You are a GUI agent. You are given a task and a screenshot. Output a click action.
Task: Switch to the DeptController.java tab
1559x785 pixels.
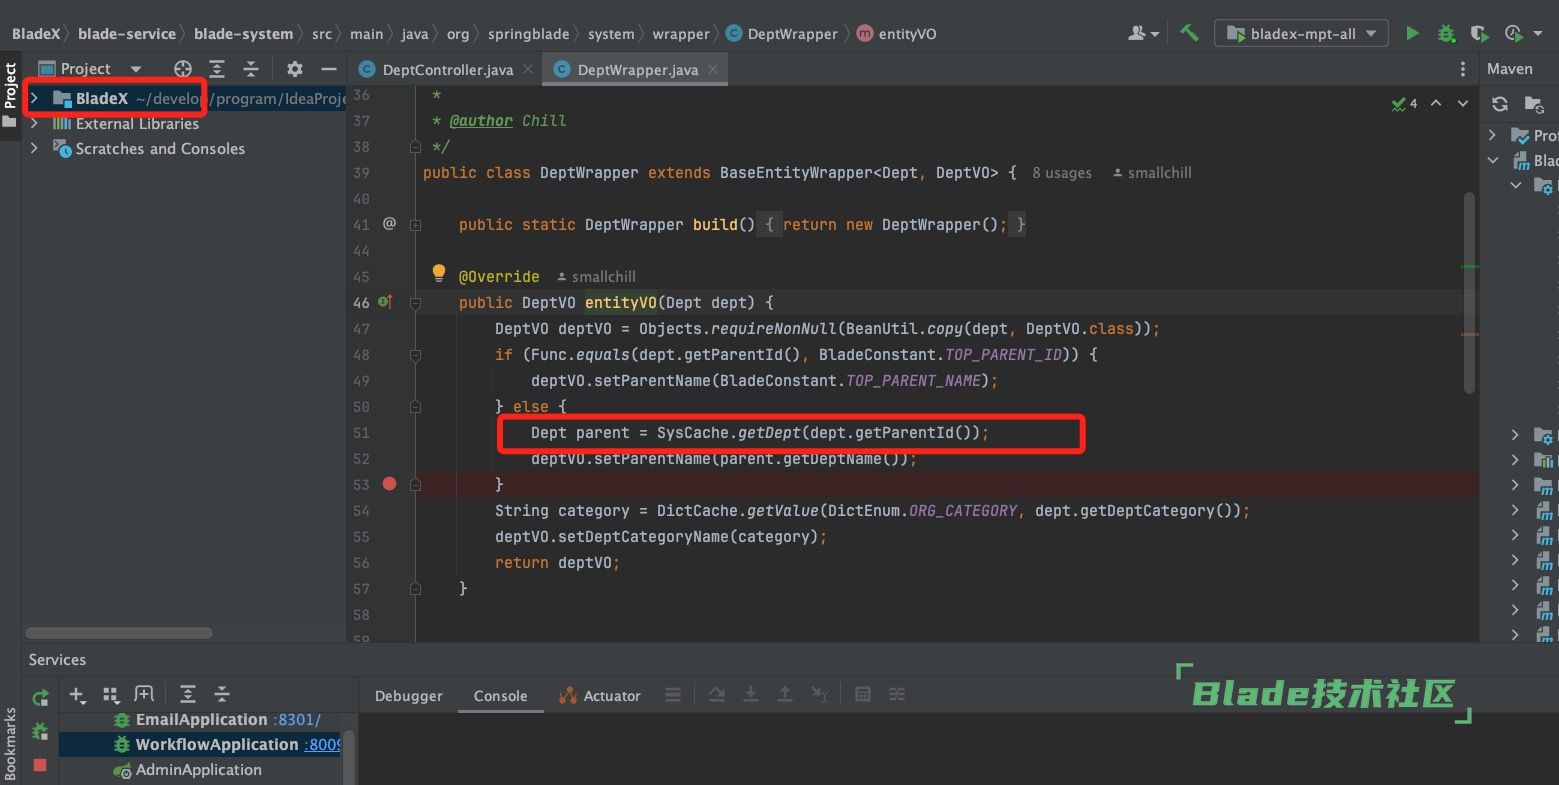[446, 70]
